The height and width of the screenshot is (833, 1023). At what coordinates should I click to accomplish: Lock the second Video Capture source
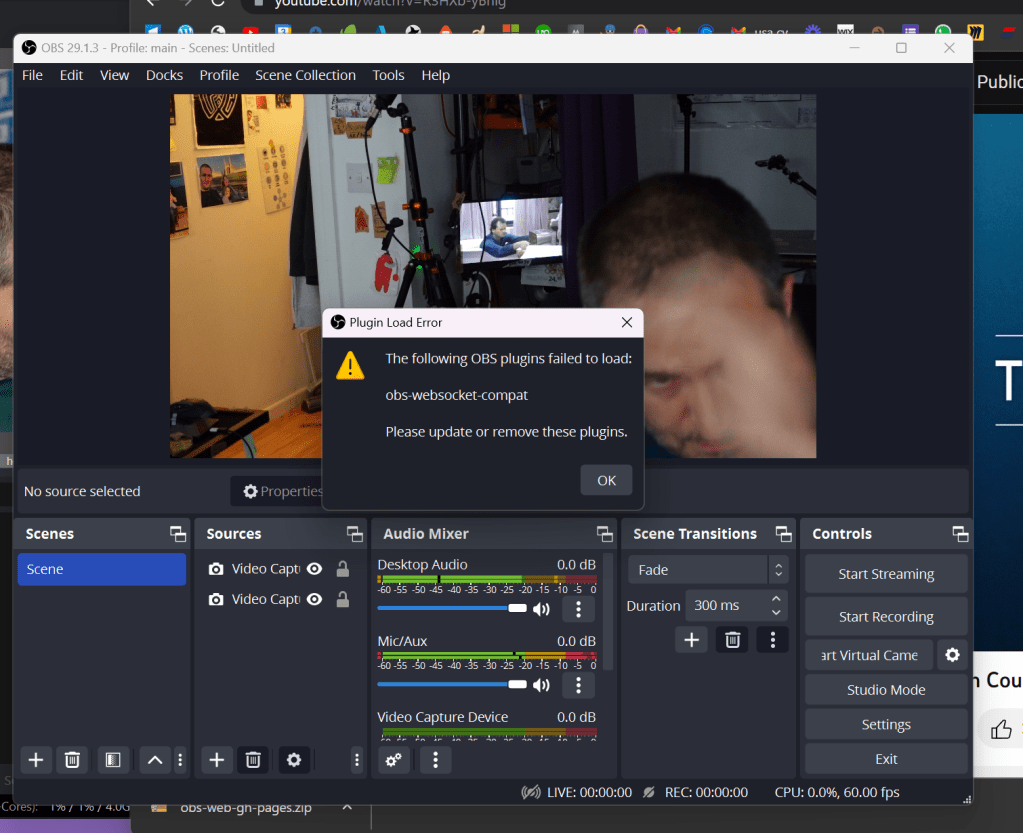pos(343,599)
